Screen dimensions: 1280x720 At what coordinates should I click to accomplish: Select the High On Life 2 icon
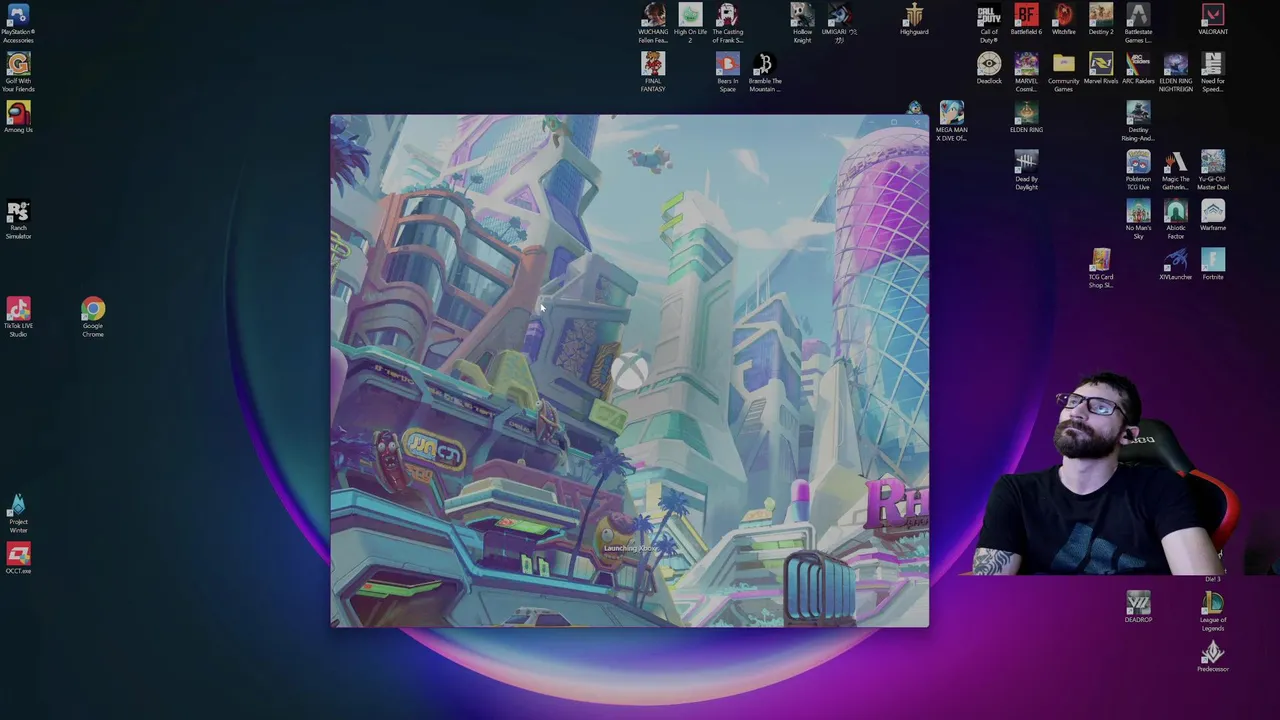coord(690,23)
